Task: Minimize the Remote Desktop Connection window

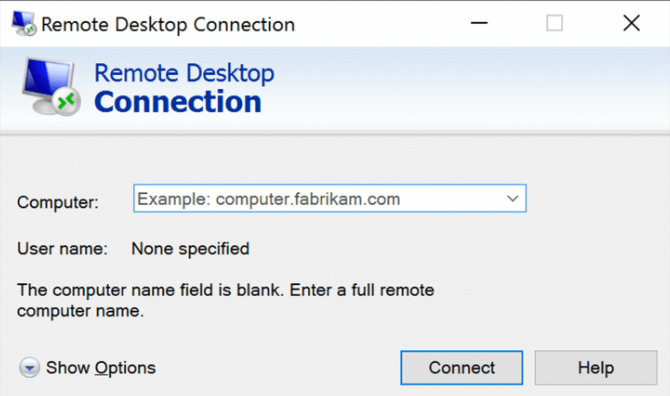Action: click(479, 23)
